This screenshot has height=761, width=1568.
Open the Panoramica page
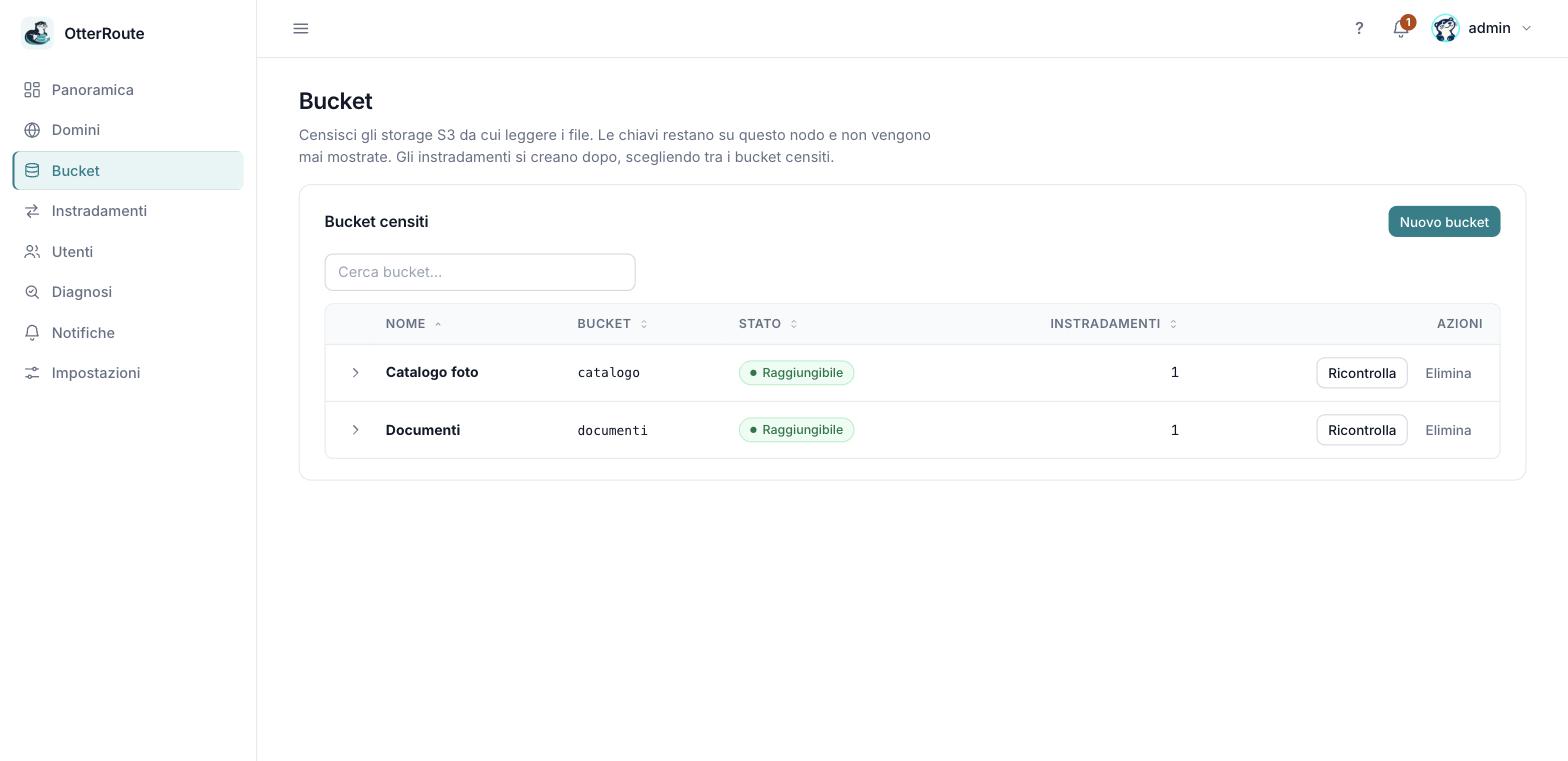[128, 90]
